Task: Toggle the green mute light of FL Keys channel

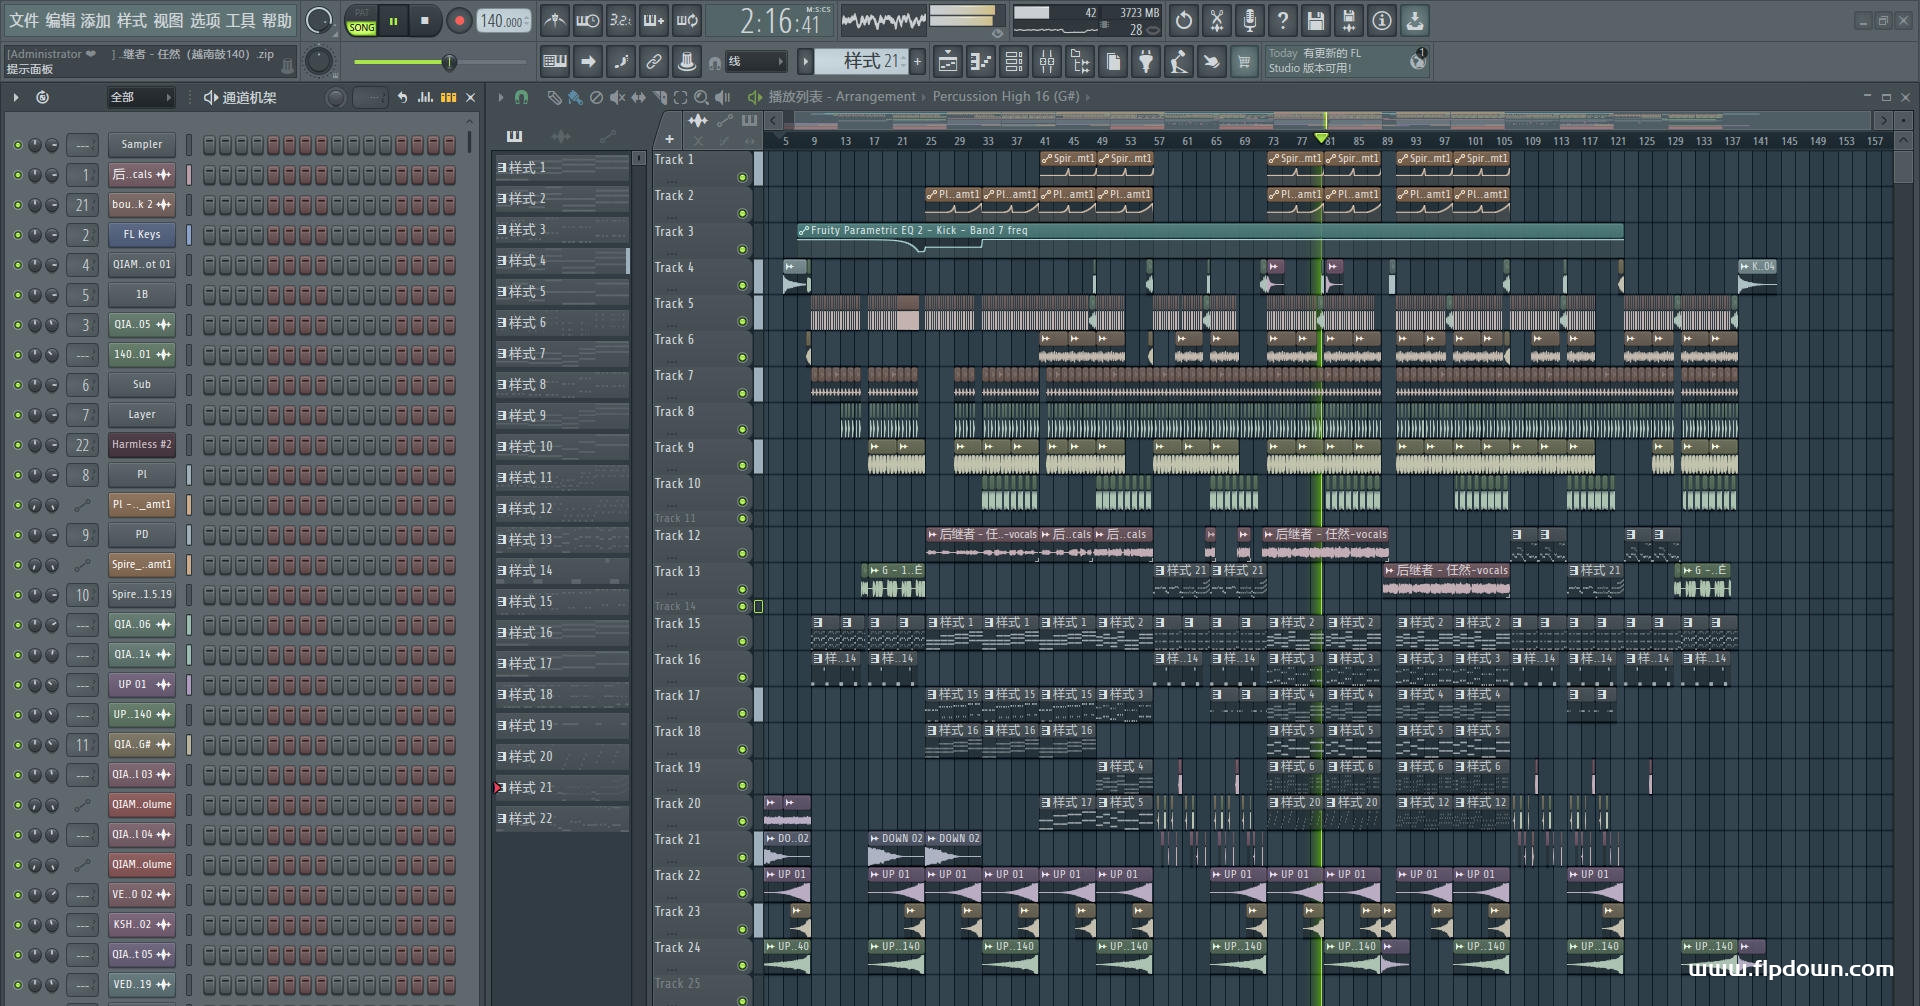Action: (x=17, y=235)
